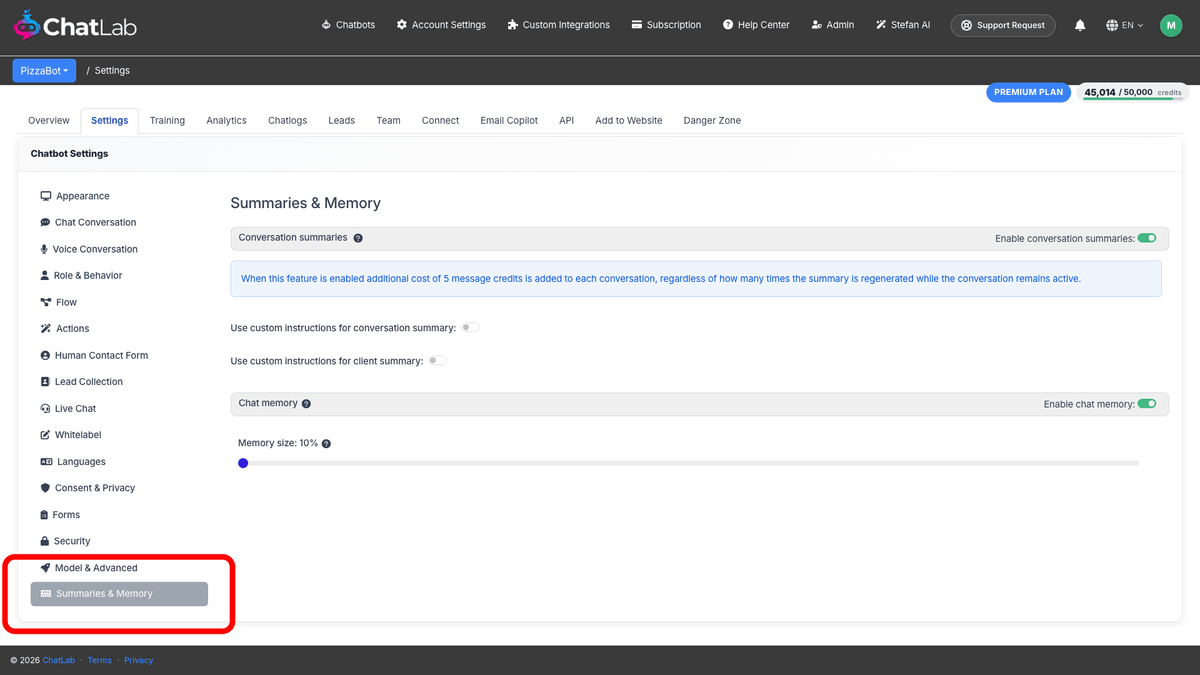The width and height of the screenshot is (1200, 675).
Task: Click the Security lock icon
Action: (44, 541)
